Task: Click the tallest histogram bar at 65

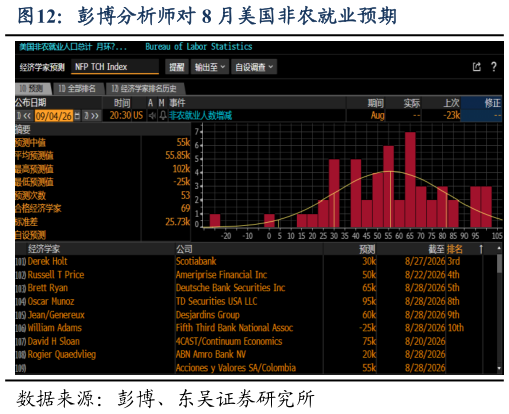Action: click(x=410, y=180)
